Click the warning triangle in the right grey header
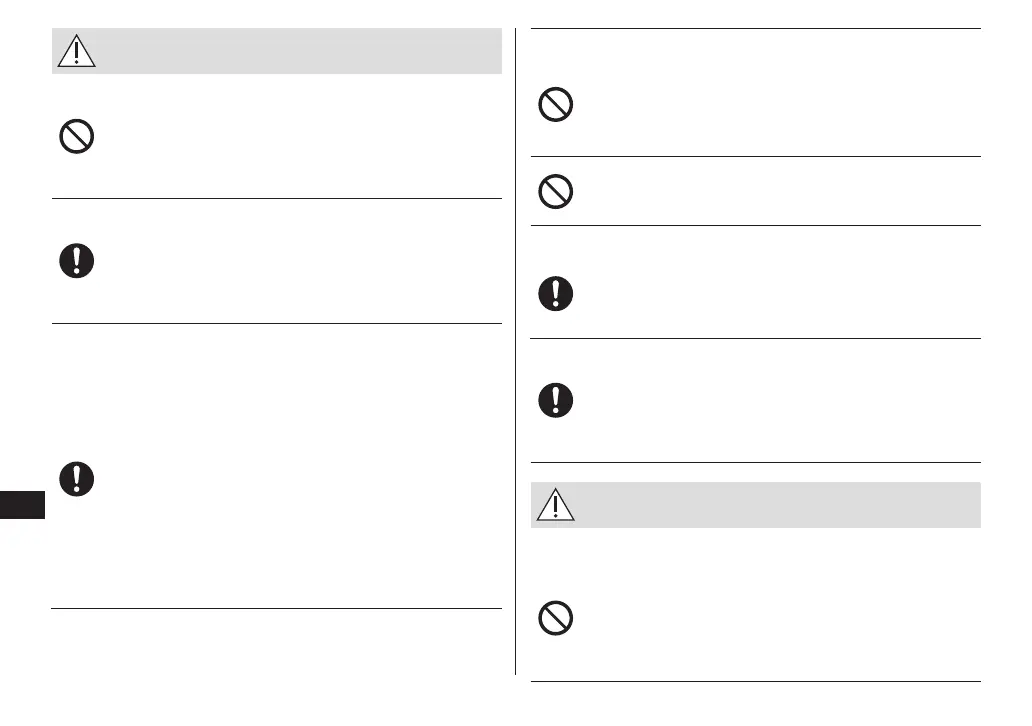The width and height of the screenshot is (1032, 726). point(555,505)
